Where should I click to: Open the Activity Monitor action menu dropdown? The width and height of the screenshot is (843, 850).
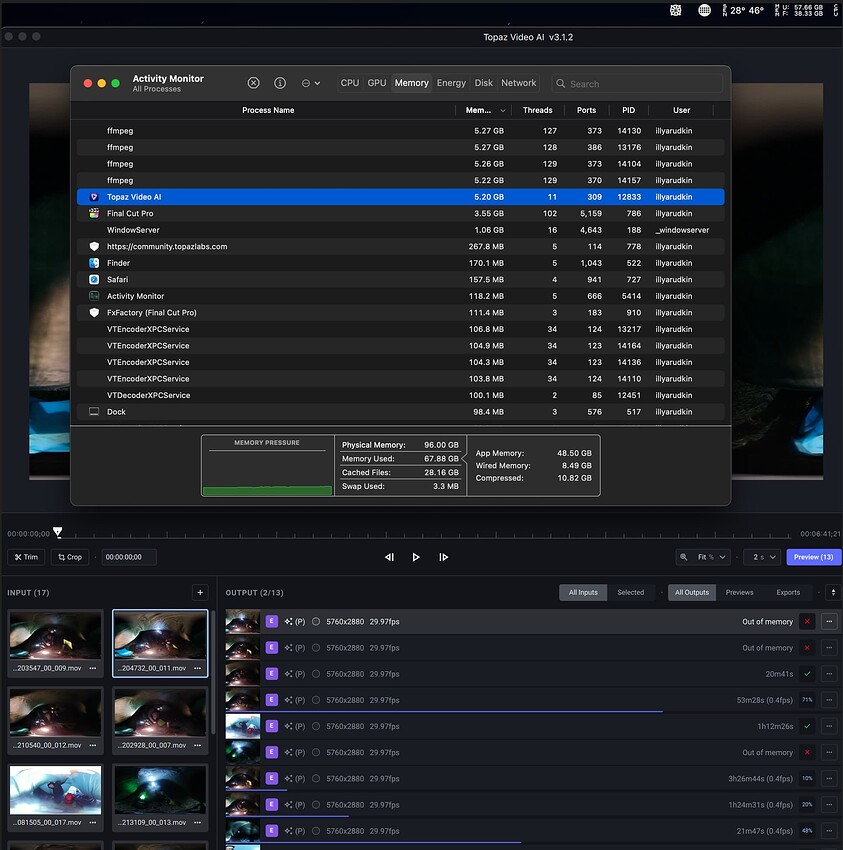(311, 83)
